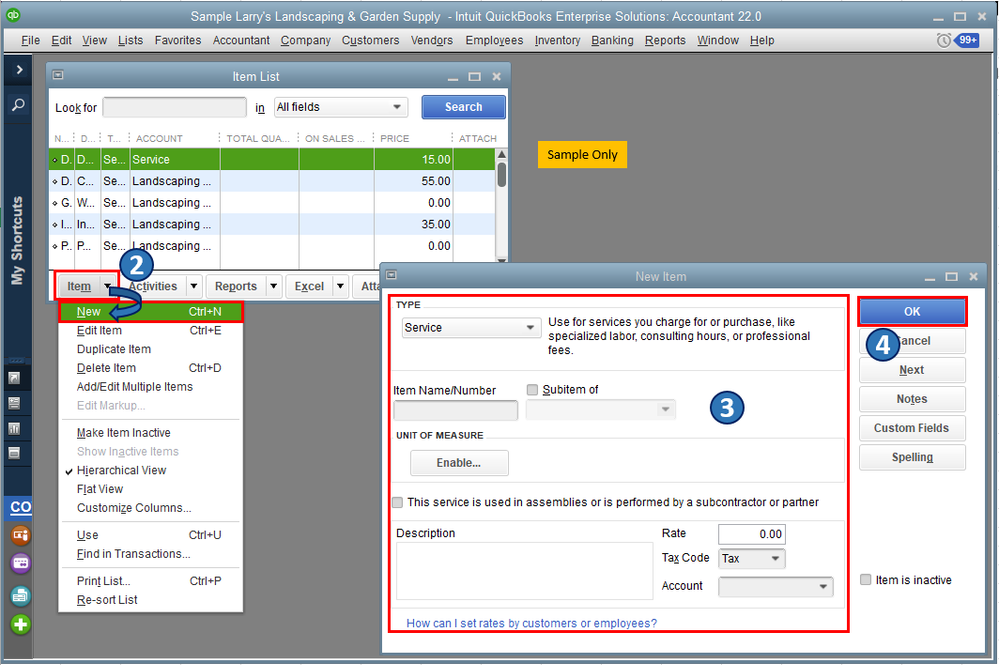Toggle Hierarchical View in Item menu
Viewport: 999px width, 665px height.
121,470
